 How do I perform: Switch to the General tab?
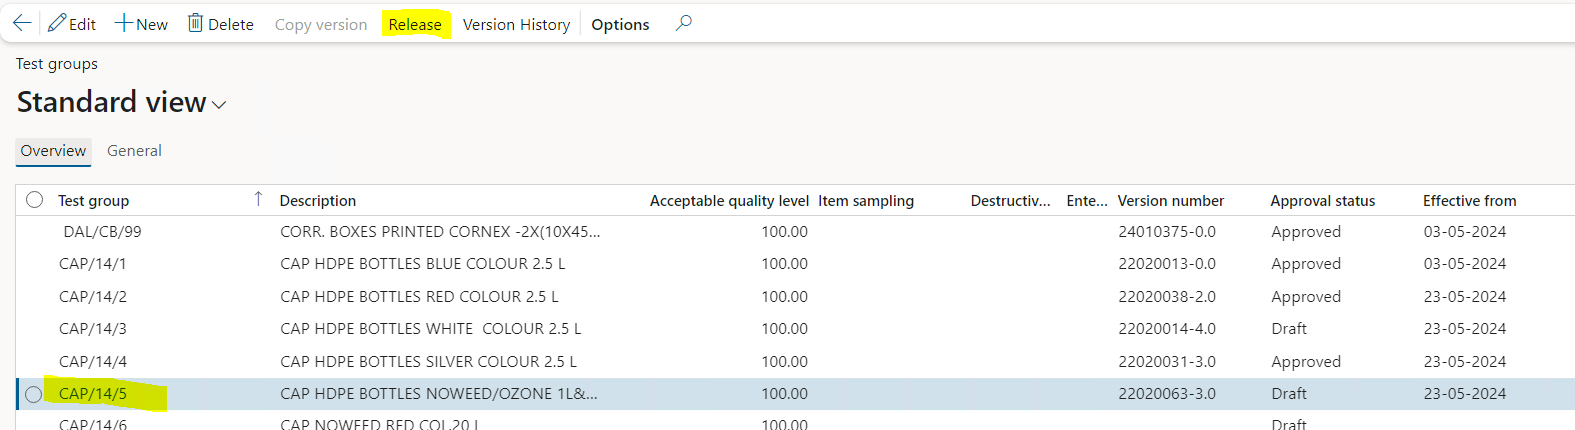coord(134,151)
